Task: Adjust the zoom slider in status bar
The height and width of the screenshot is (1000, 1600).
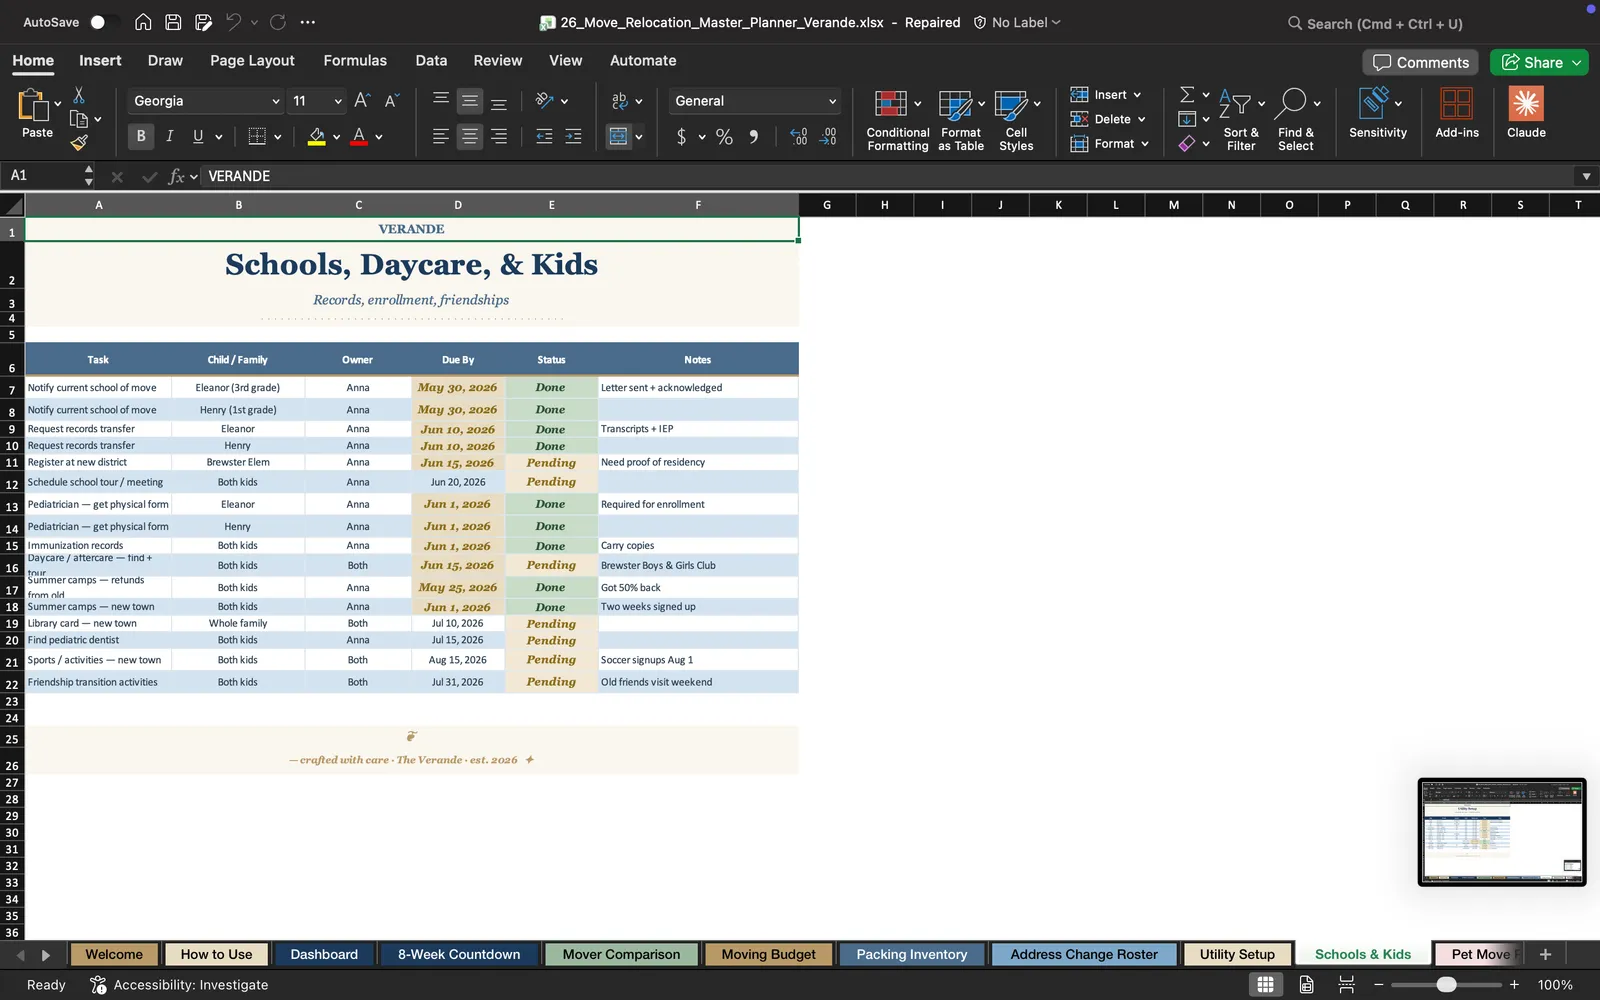Action: coord(1446,985)
